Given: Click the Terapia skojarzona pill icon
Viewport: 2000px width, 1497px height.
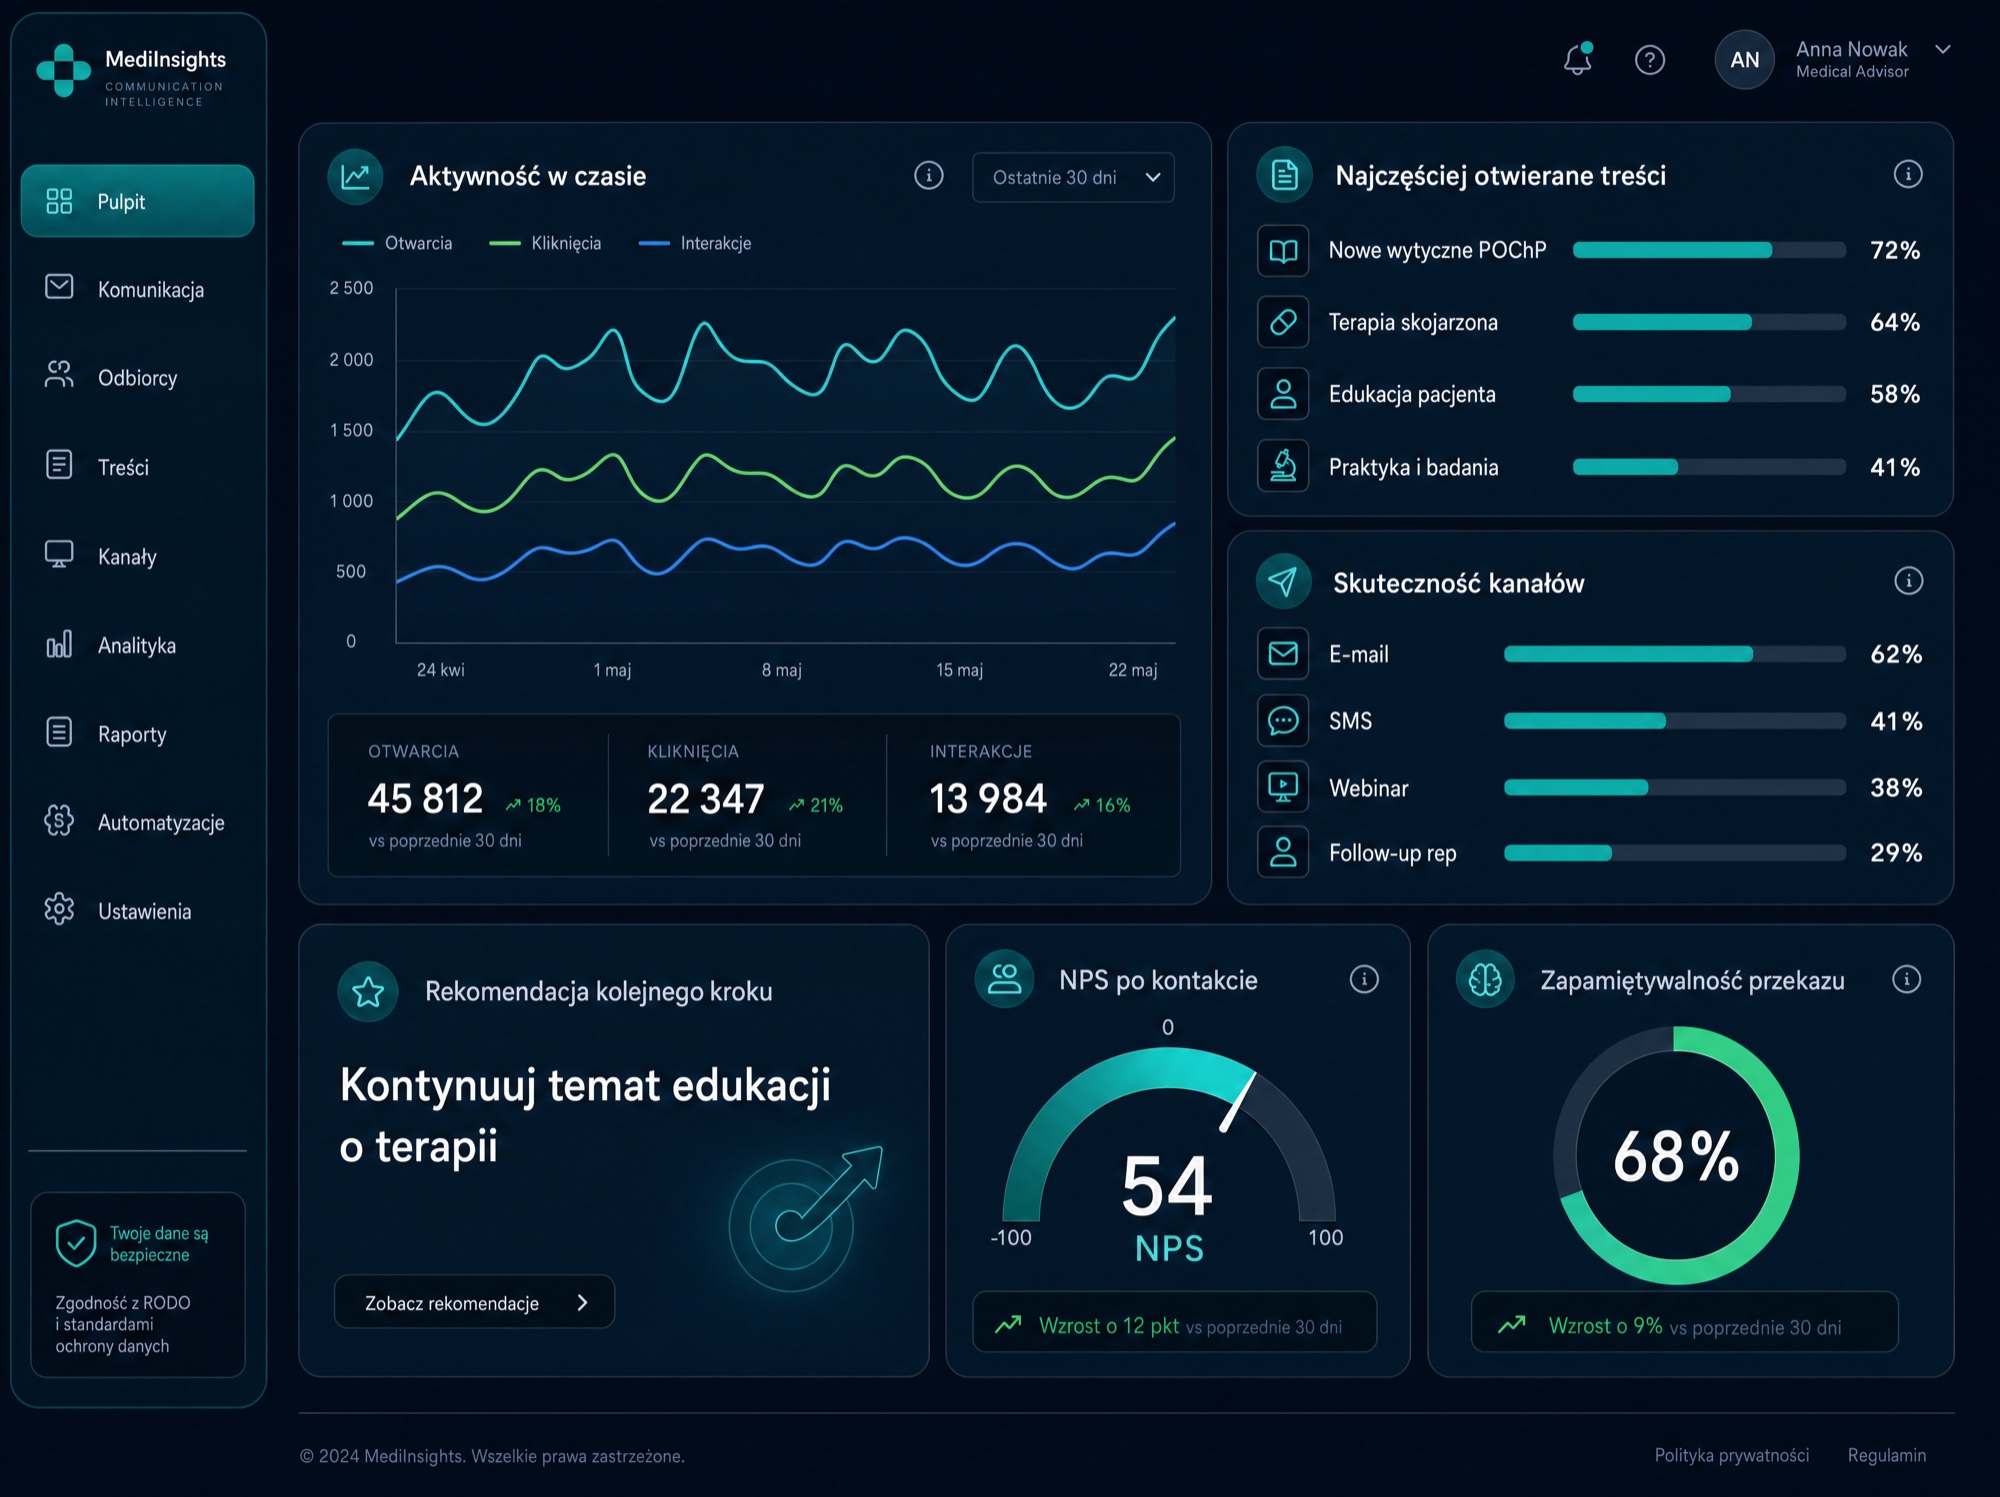Looking at the screenshot, I should [x=1283, y=322].
